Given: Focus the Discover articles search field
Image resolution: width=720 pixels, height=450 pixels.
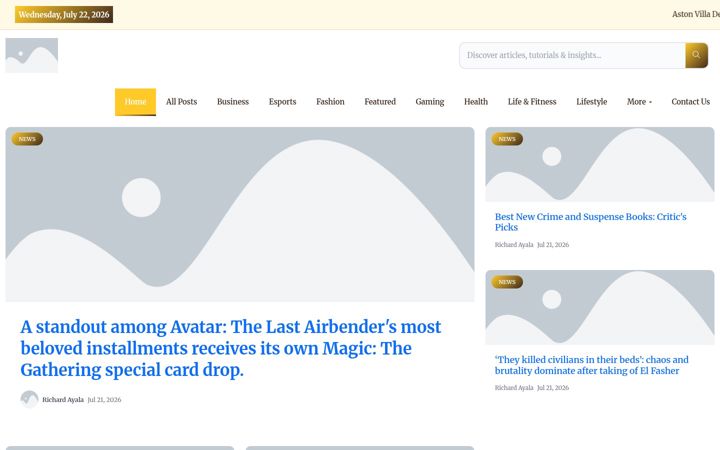Looking at the screenshot, I should point(572,55).
